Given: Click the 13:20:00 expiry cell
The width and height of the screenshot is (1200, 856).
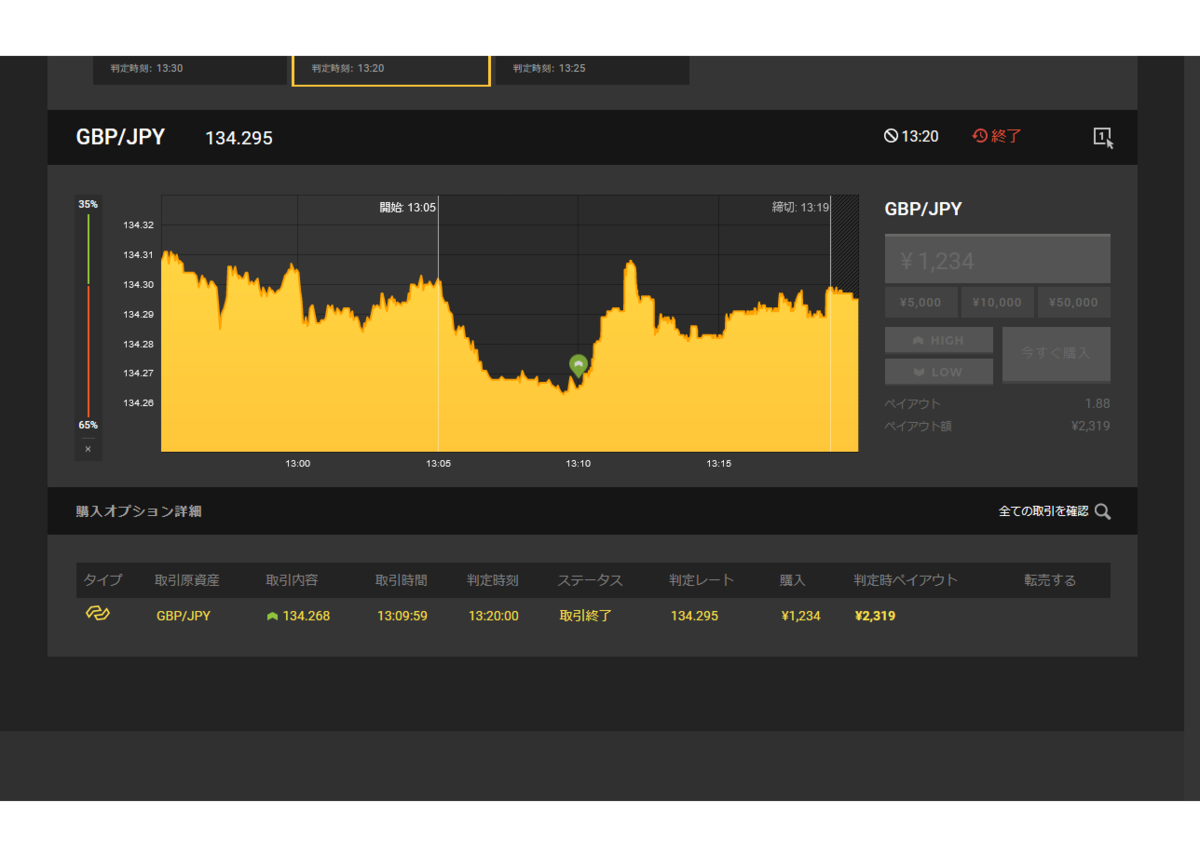Looking at the screenshot, I should click(493, 616).
